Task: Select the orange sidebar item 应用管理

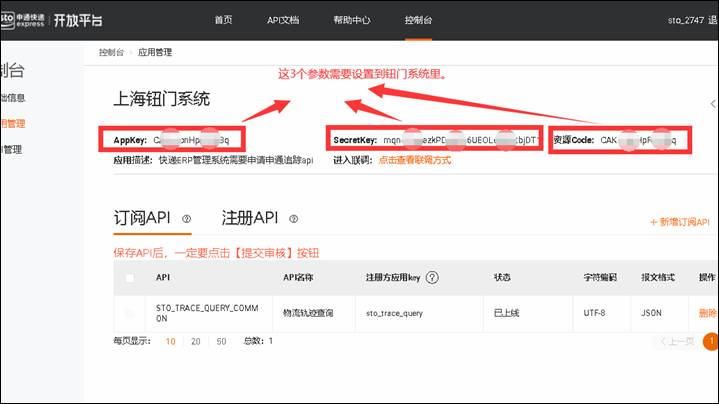Action: coord(13,123)
